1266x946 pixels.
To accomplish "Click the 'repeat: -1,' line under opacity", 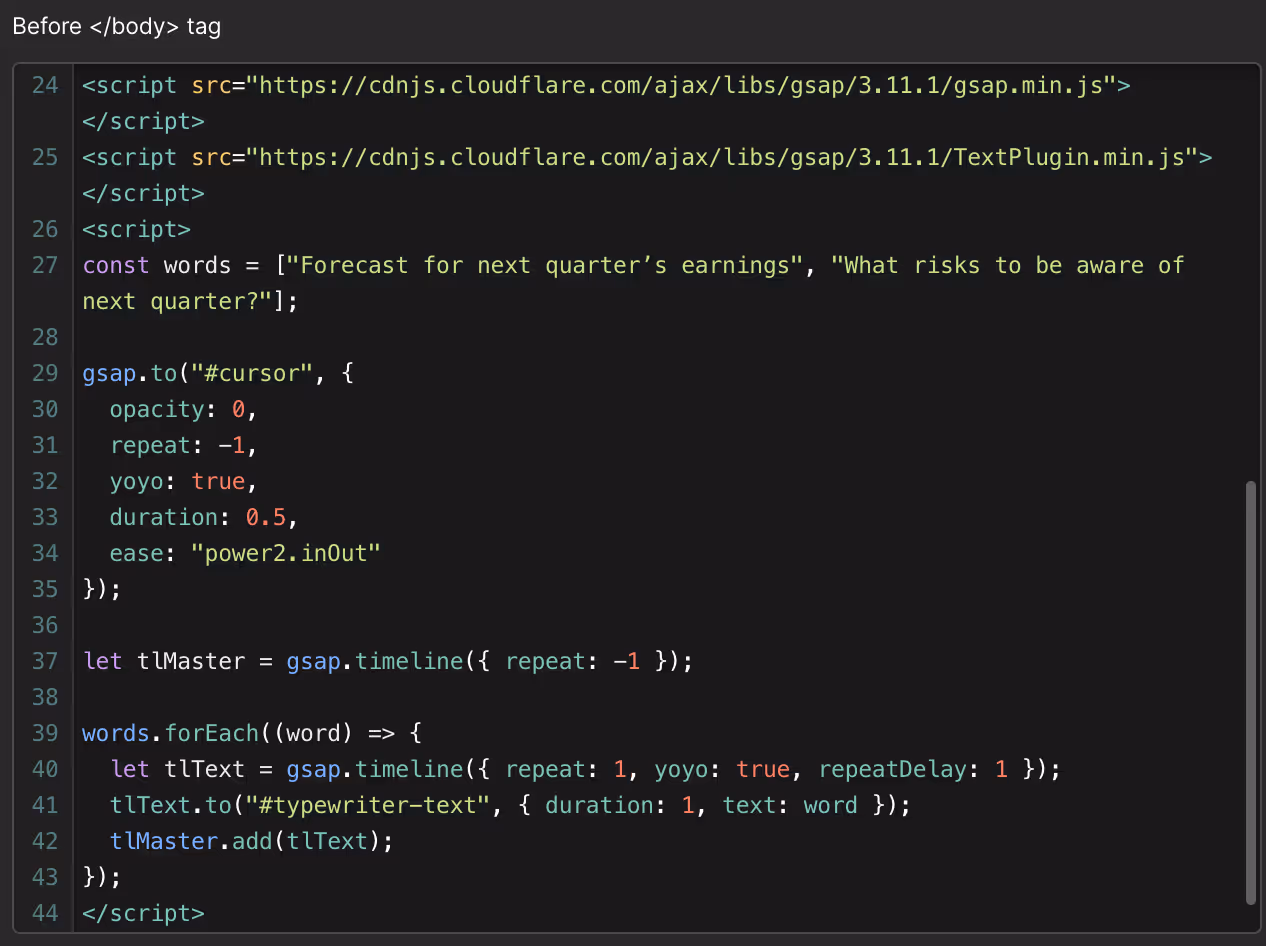I will pyautogui.click(x=184, y=445).
